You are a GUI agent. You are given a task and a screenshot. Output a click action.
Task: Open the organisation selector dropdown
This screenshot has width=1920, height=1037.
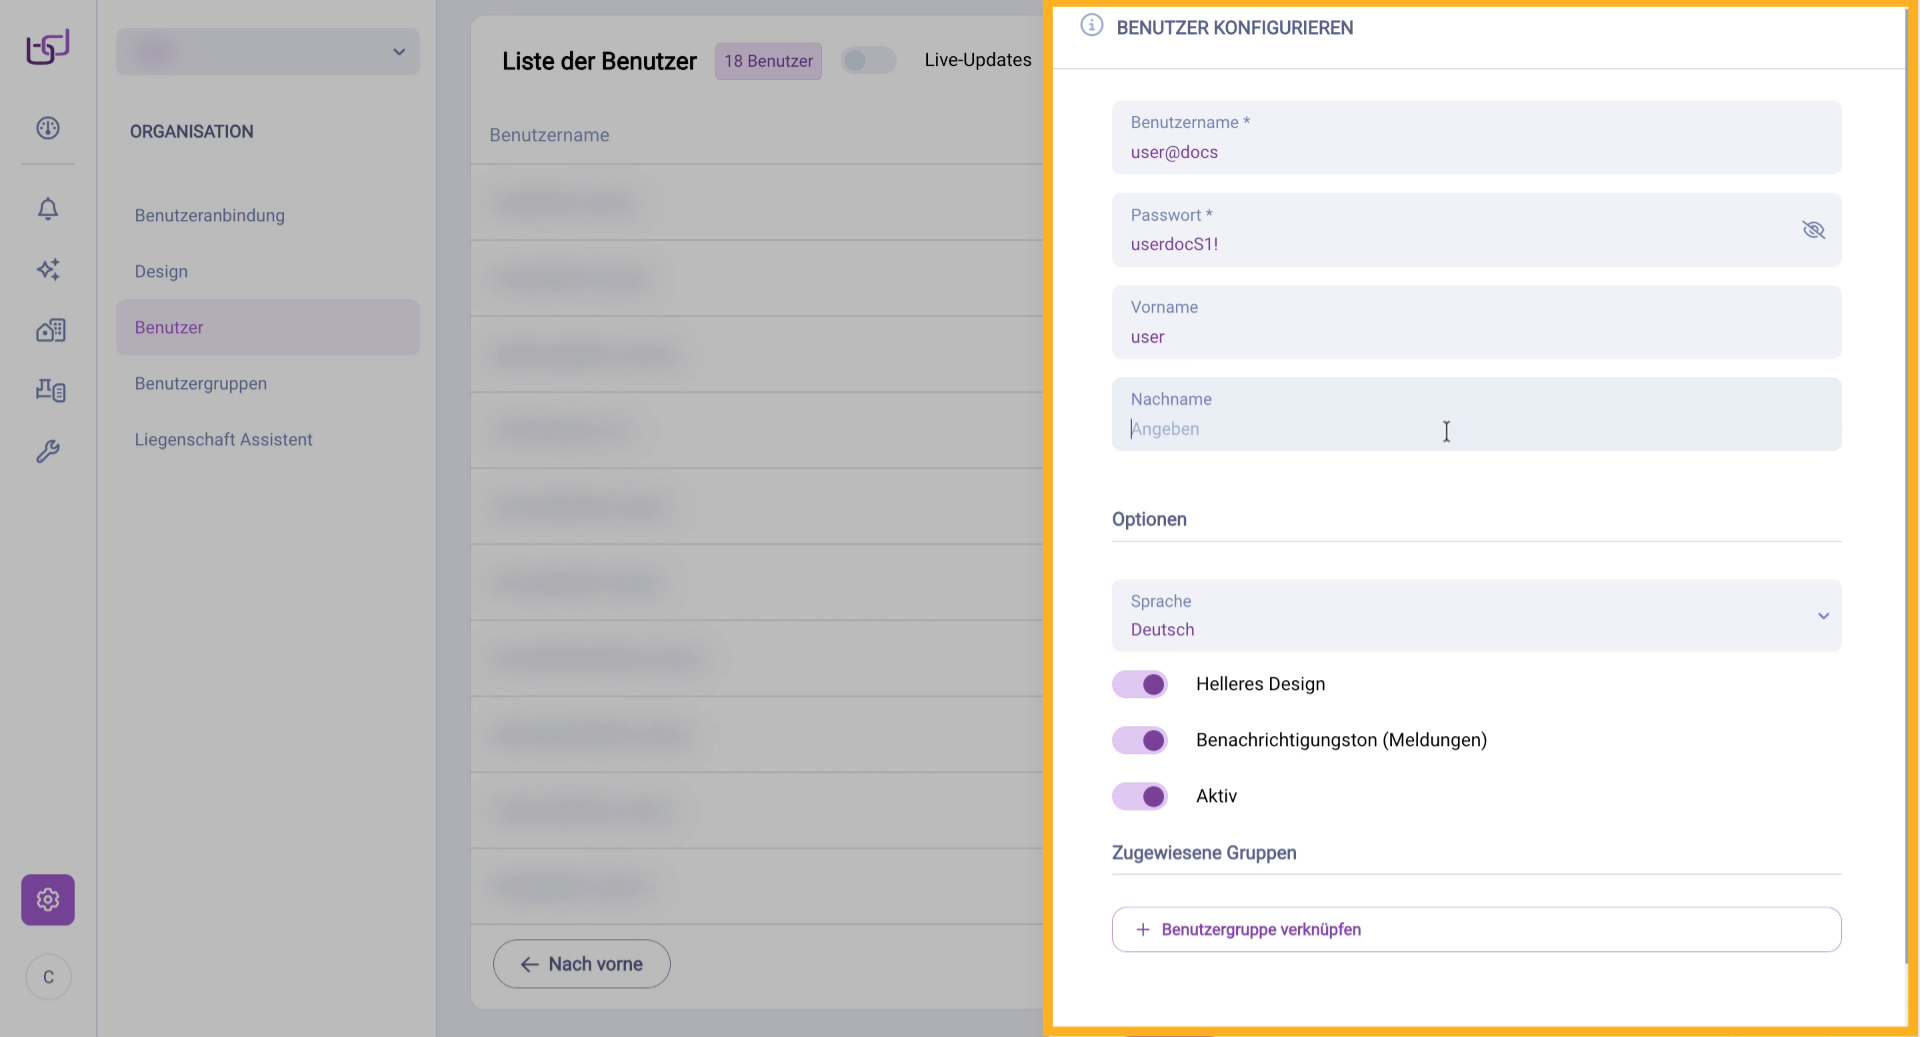point(268,52)
